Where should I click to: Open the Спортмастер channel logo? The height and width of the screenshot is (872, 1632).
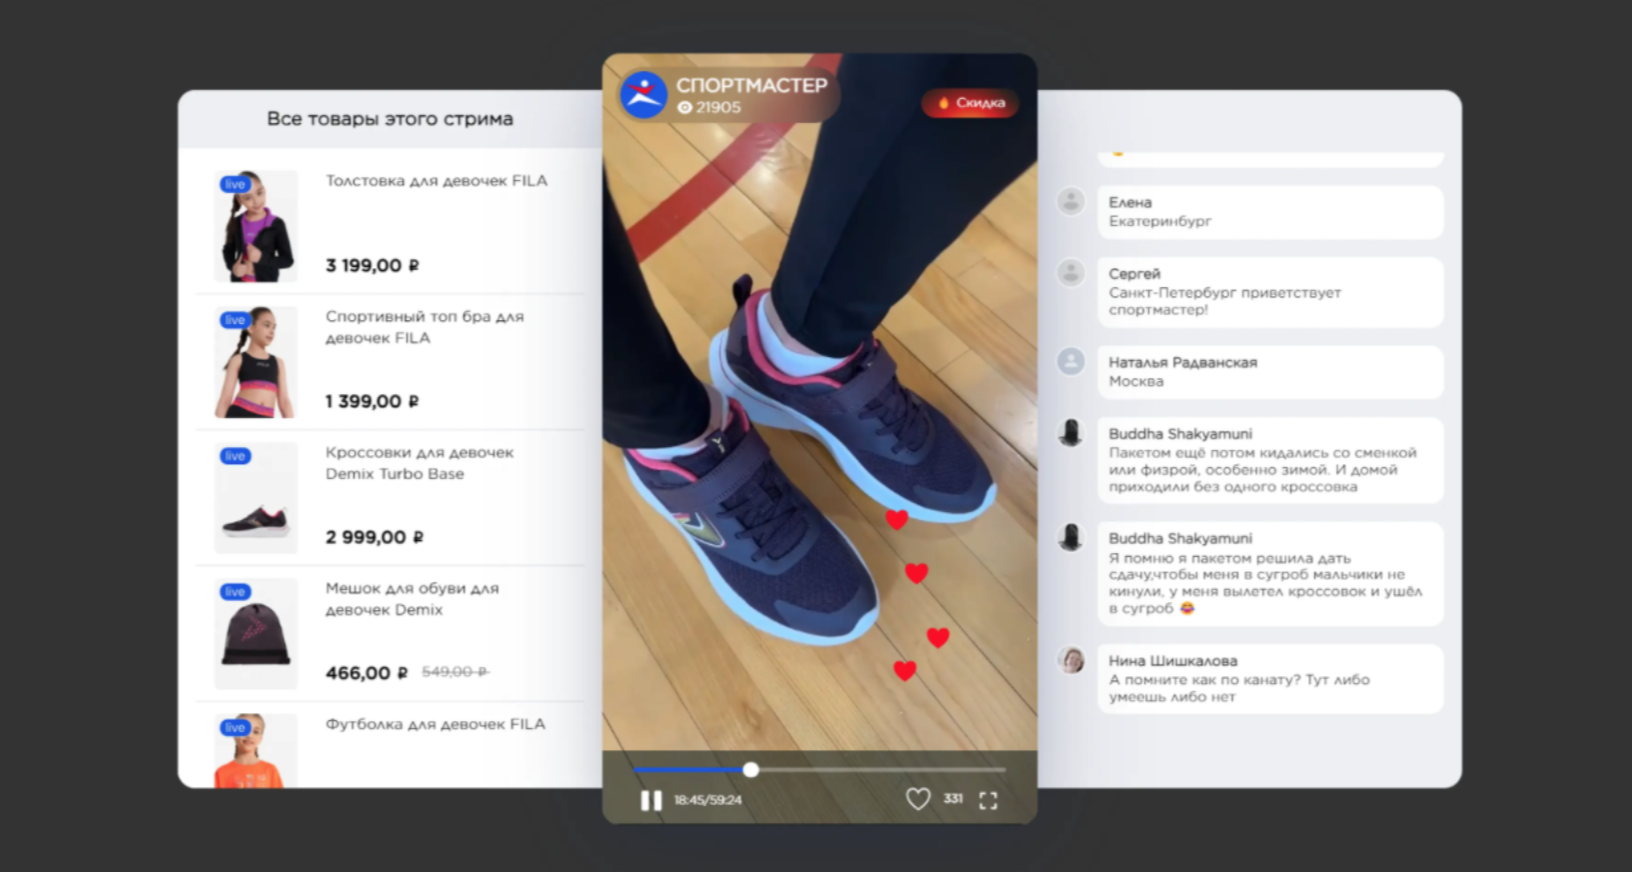644,95
